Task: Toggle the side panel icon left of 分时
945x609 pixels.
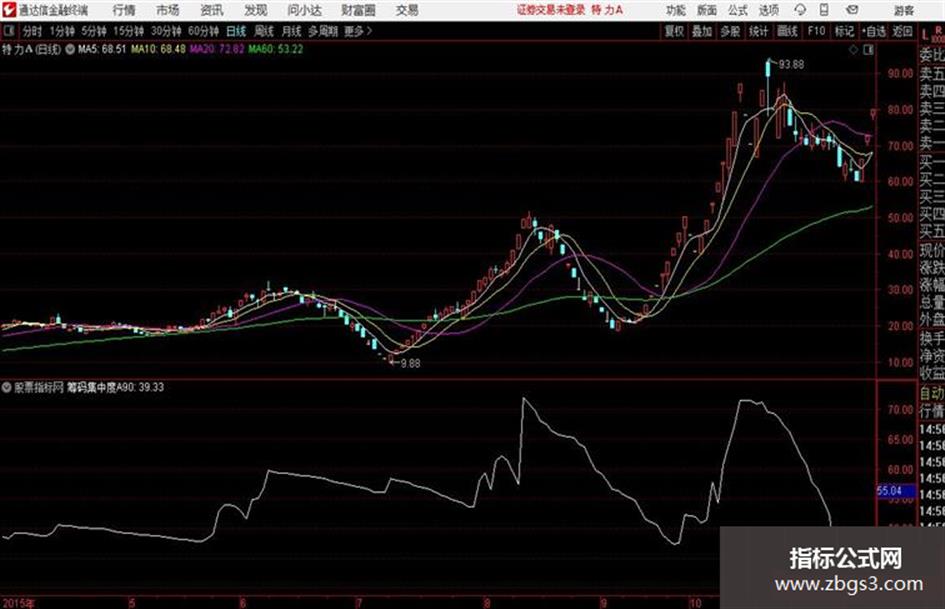Action: (x=9, y=31)
